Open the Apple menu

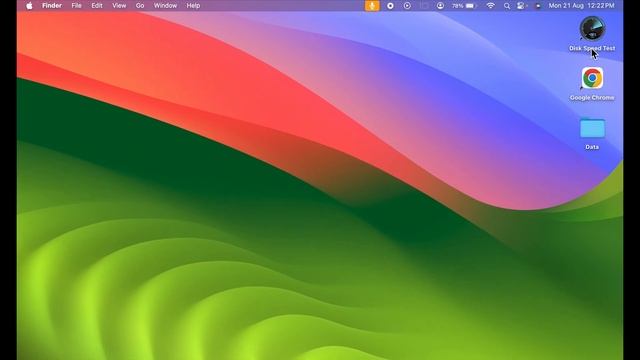coord(29,6)
